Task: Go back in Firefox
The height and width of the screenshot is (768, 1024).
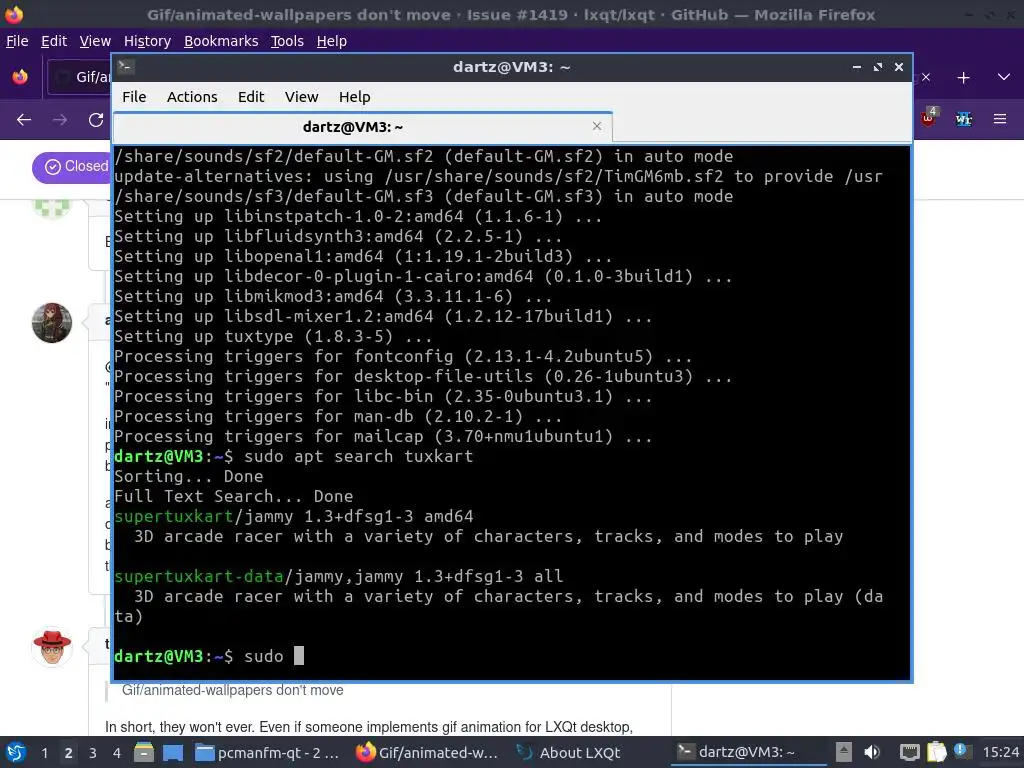Action: (24, 120)
